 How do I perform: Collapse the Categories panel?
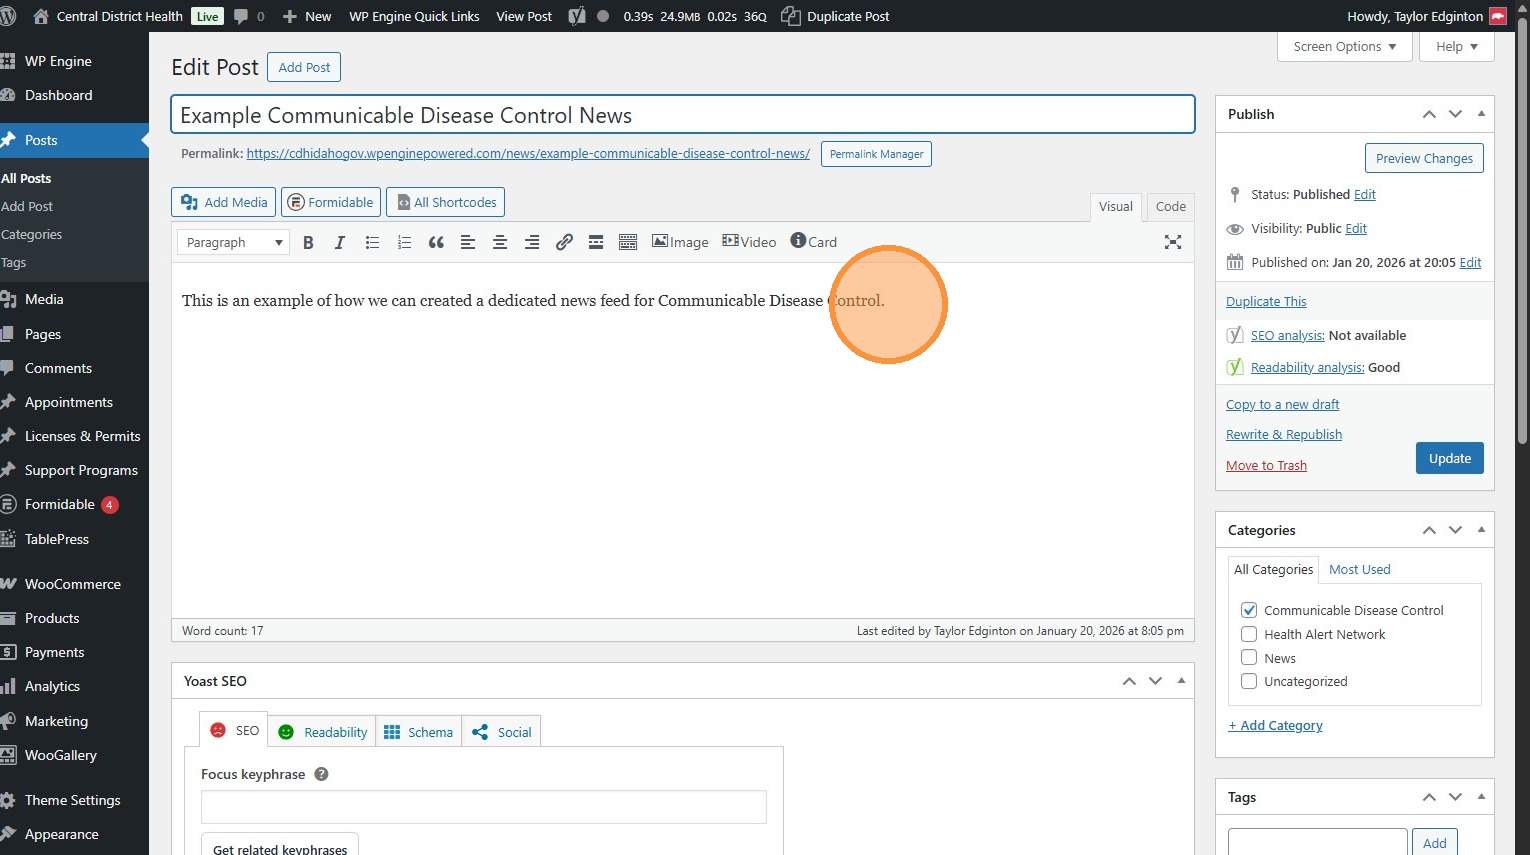click(x=1481, y=530)
